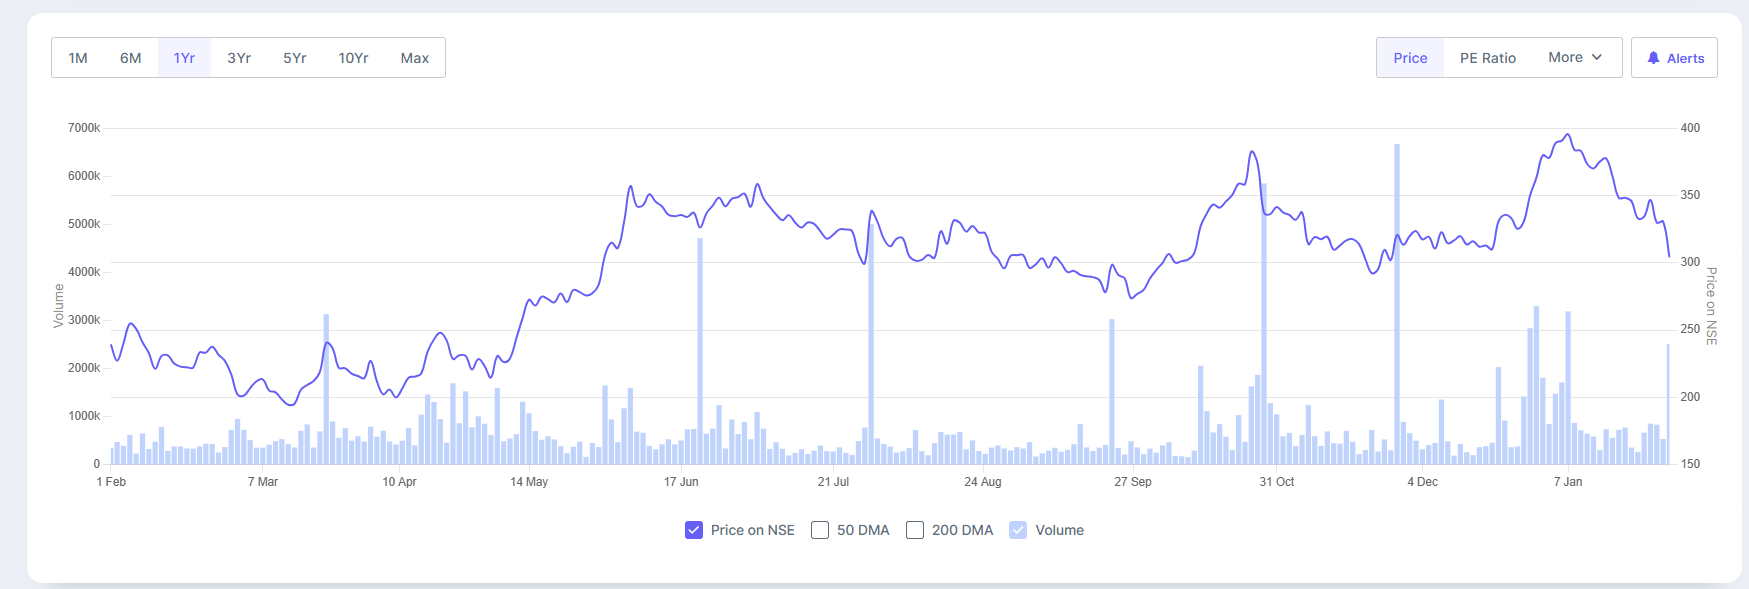Image resolution: width=1749 pixels, height=589 pixels.
Task: Click the More dropdown chevron arrow
Action: (1597, 58)
